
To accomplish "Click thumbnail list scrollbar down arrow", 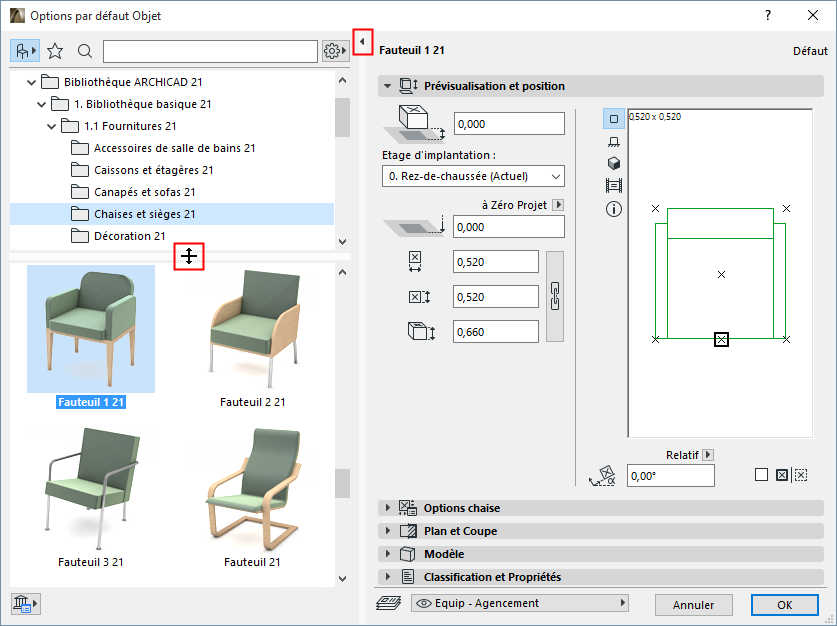I will point(343,579).
